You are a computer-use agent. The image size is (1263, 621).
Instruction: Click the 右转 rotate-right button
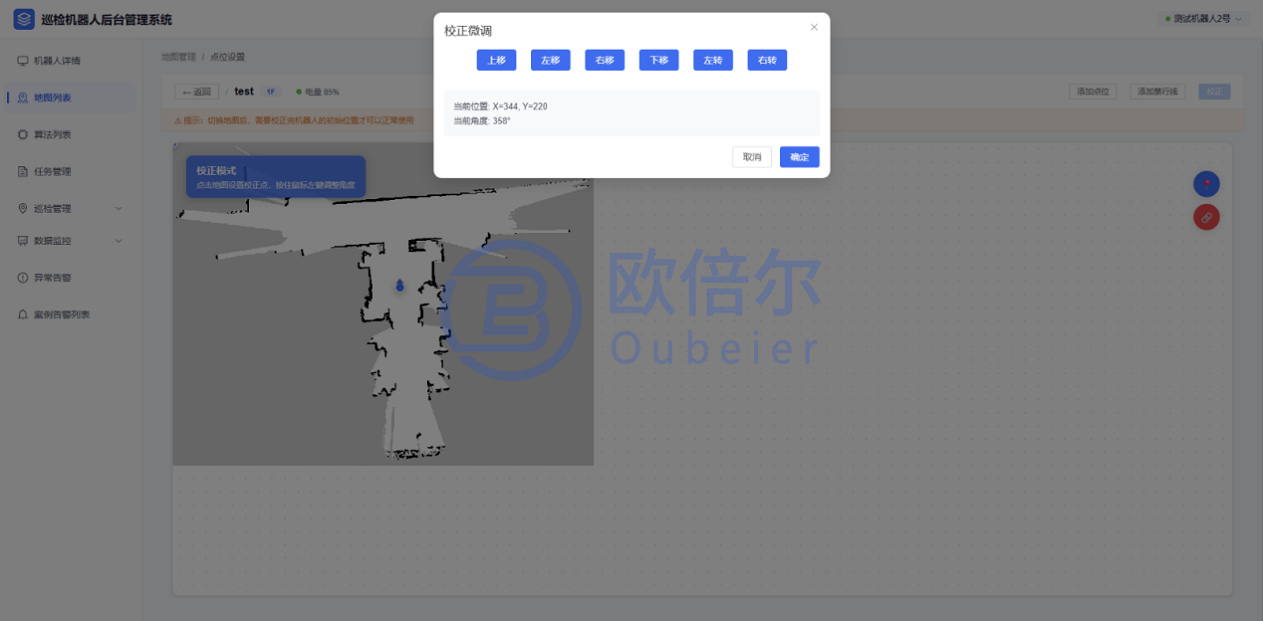[767, 60]
